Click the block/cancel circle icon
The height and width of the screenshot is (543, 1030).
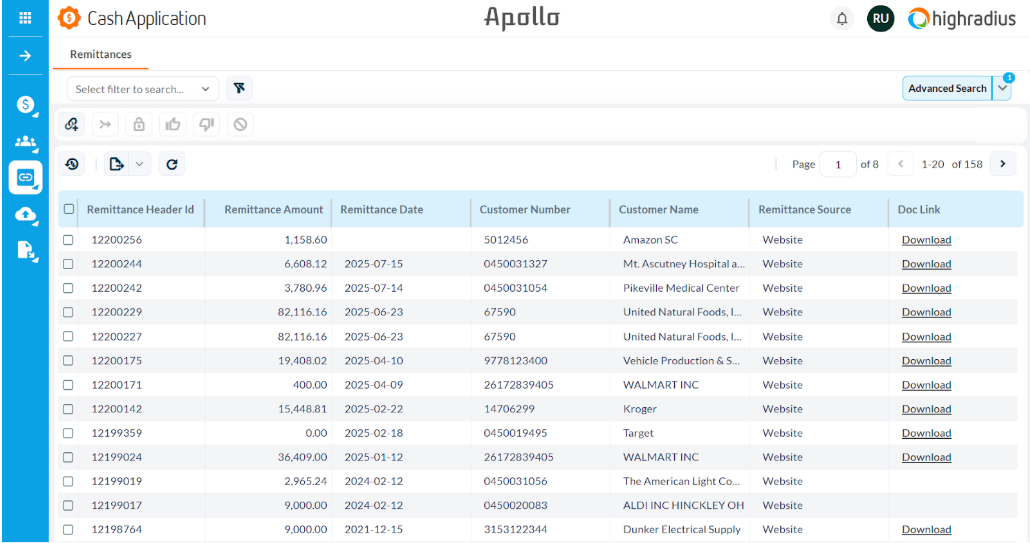tap(240, 124)
